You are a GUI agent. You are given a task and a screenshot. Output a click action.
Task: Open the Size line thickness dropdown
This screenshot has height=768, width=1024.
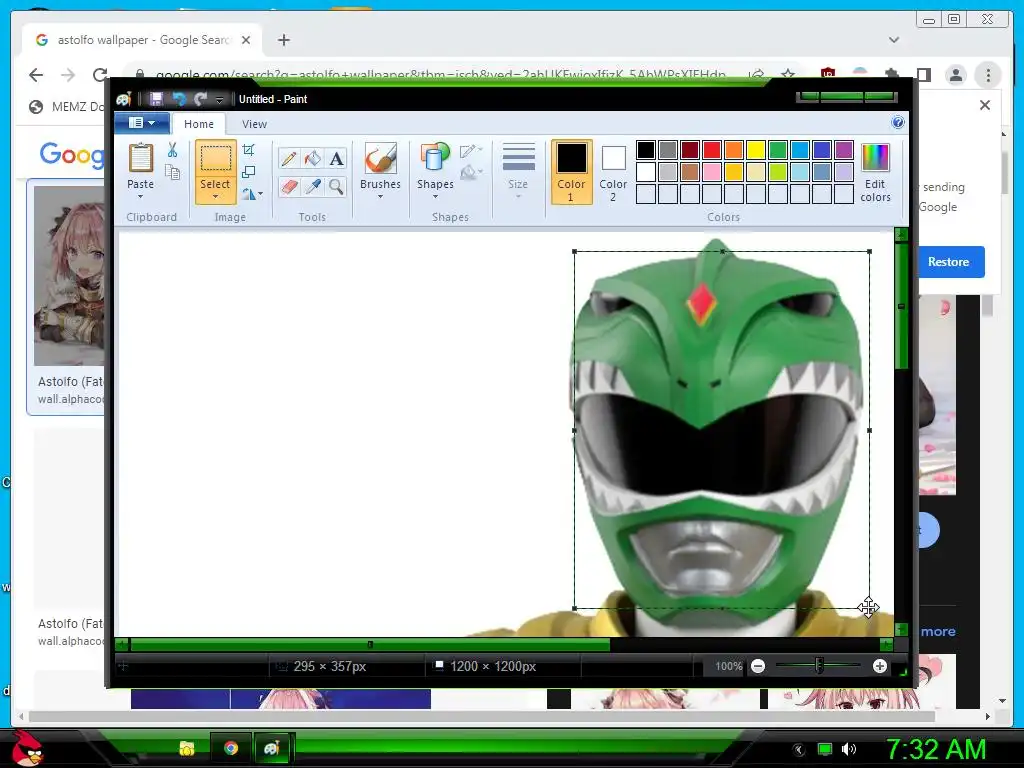click(x=519, y=172)
